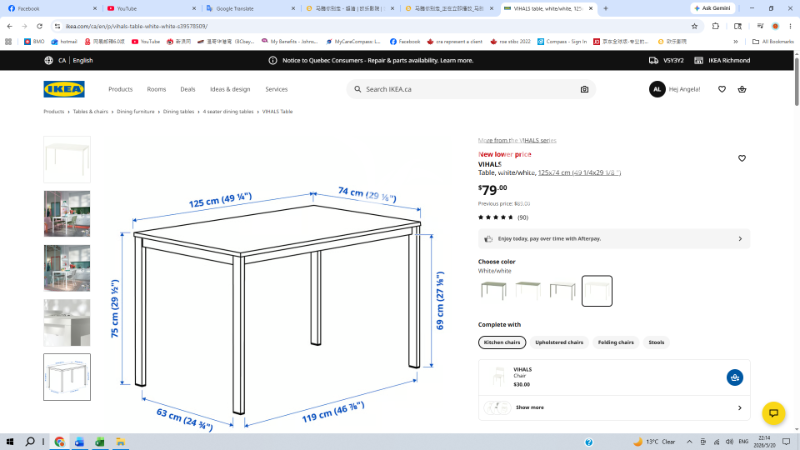The width and height of the screenshot is (800, 450).
Task: Select the IKEA Richmond store icon
Action: click(x=698, y=60)
